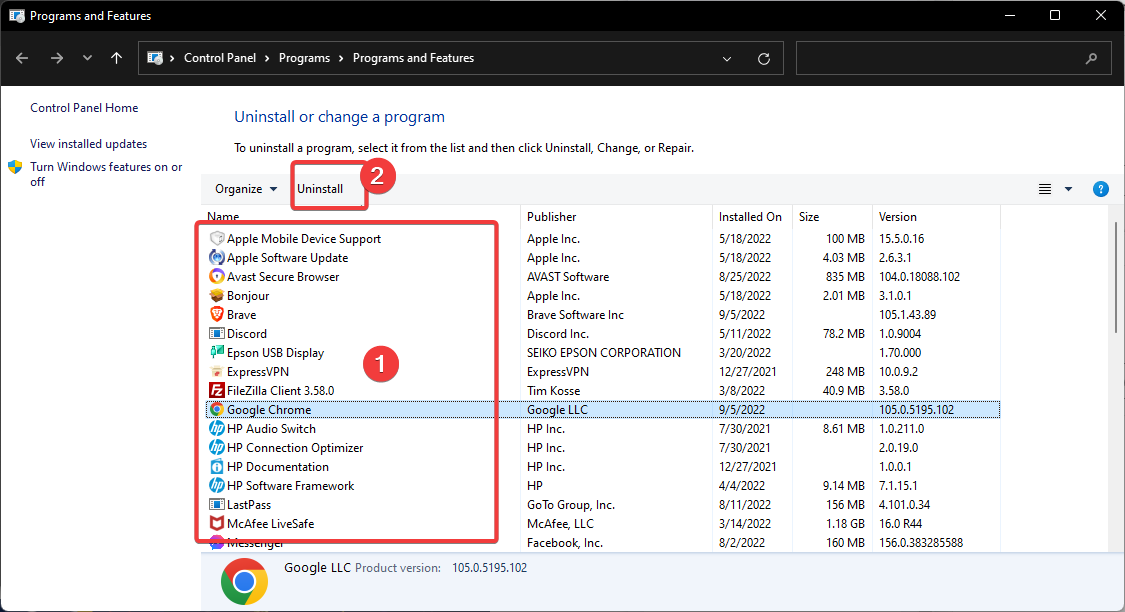Select the Discord program name
The image size is (1125, 612).
pyautogui.click(x=247, y=334)
